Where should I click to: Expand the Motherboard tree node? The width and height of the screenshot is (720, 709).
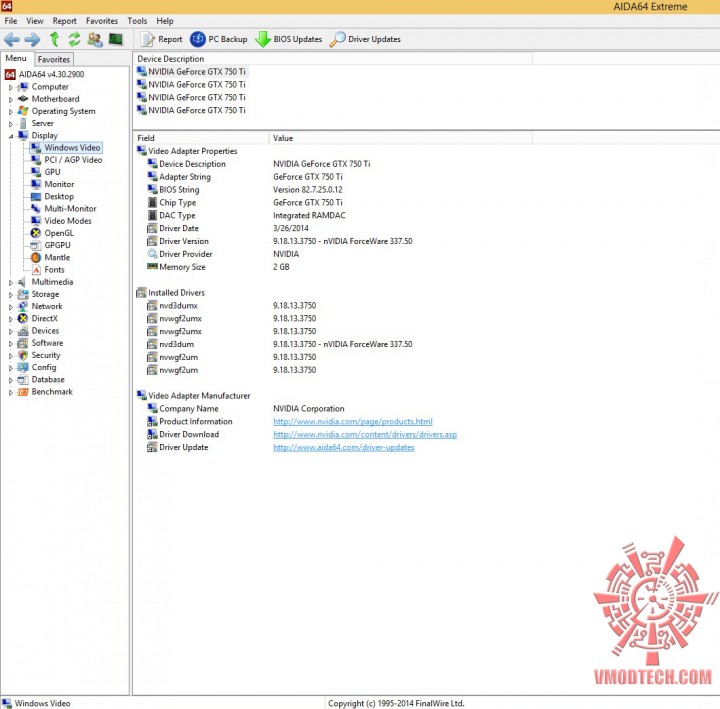11,99
